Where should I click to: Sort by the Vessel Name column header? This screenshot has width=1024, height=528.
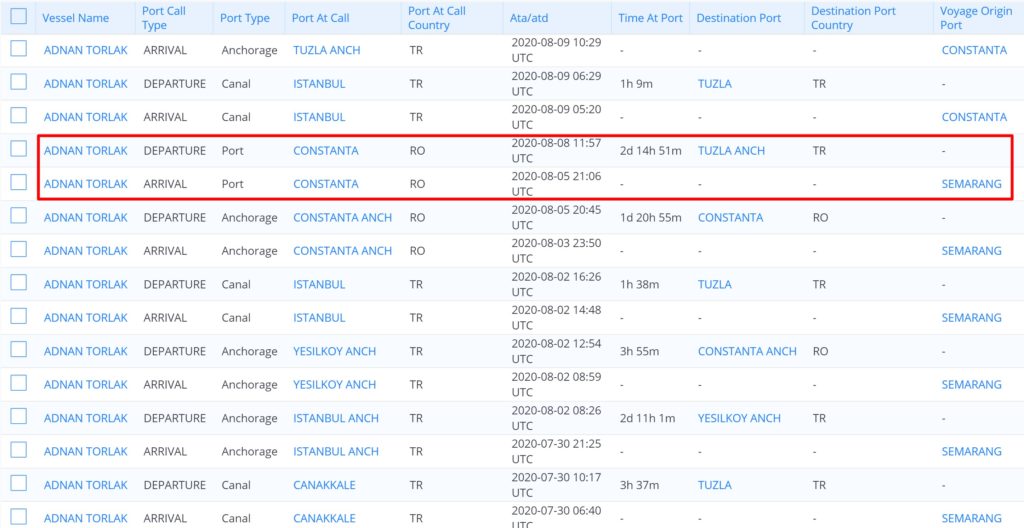75,18
